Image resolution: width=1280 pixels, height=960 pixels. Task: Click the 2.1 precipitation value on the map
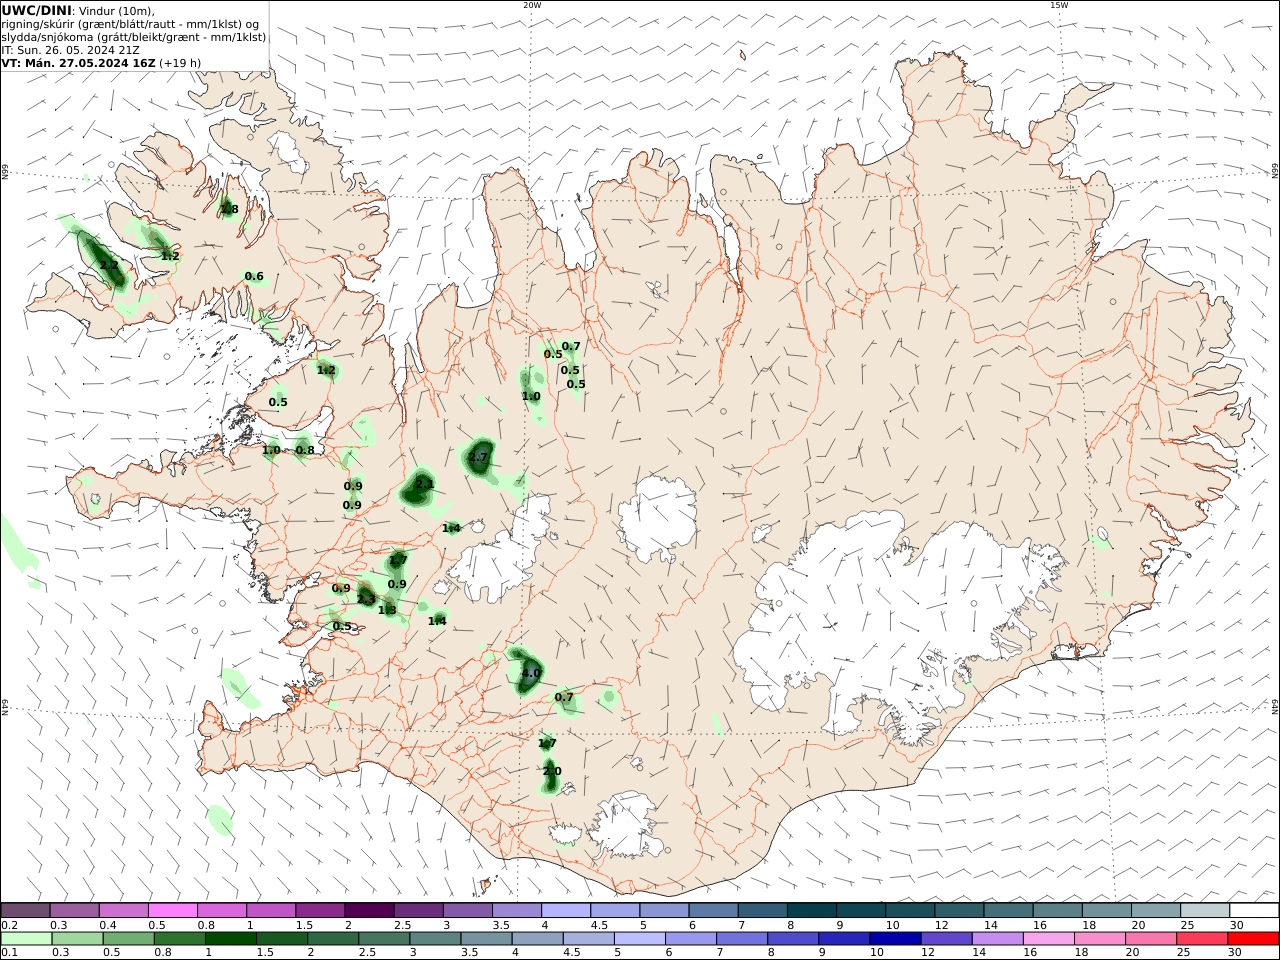[x=425, y=484]
